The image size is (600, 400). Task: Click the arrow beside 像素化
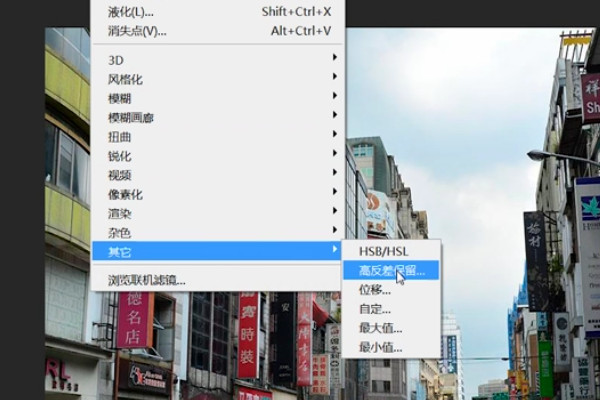coord(335,191)
